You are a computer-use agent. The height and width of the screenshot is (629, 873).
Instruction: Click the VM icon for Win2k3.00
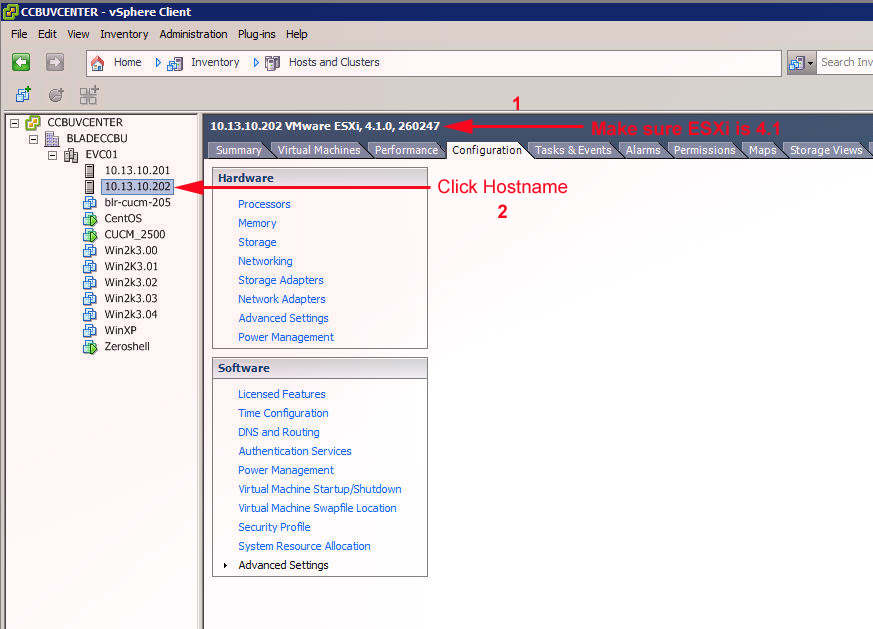tap(90, 250)
